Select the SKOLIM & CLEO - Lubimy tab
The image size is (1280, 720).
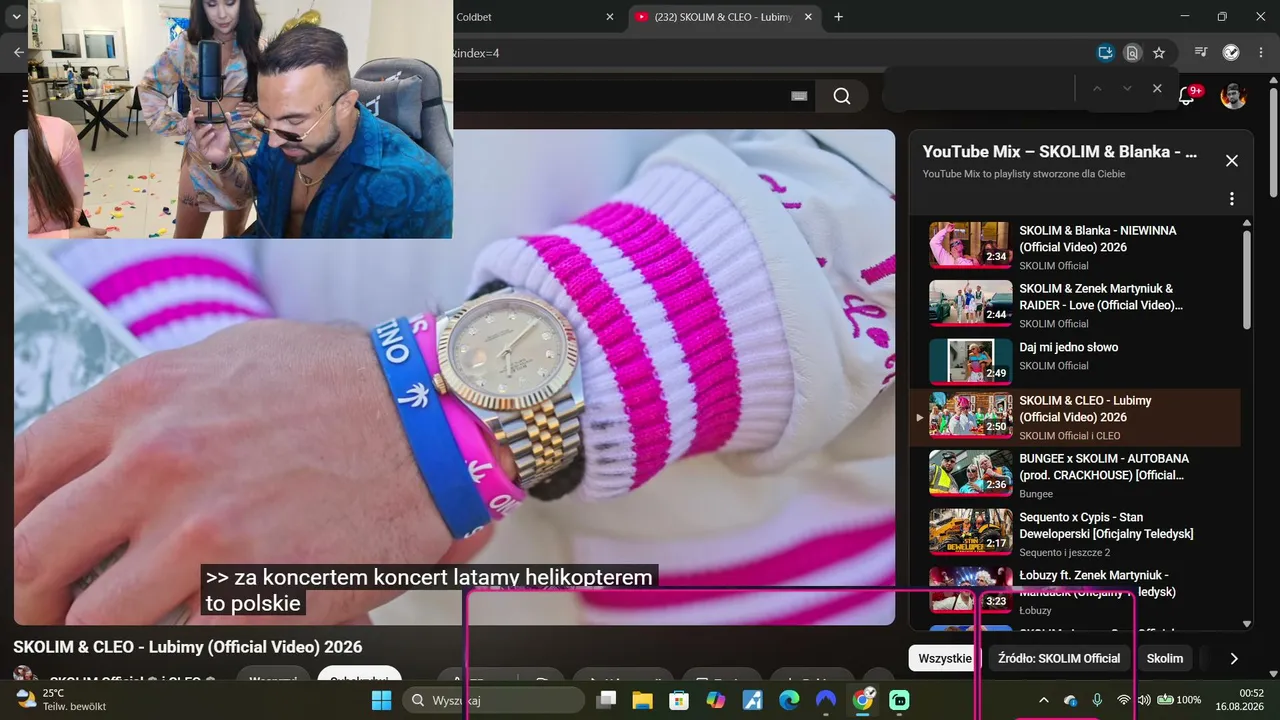(725, 17)
